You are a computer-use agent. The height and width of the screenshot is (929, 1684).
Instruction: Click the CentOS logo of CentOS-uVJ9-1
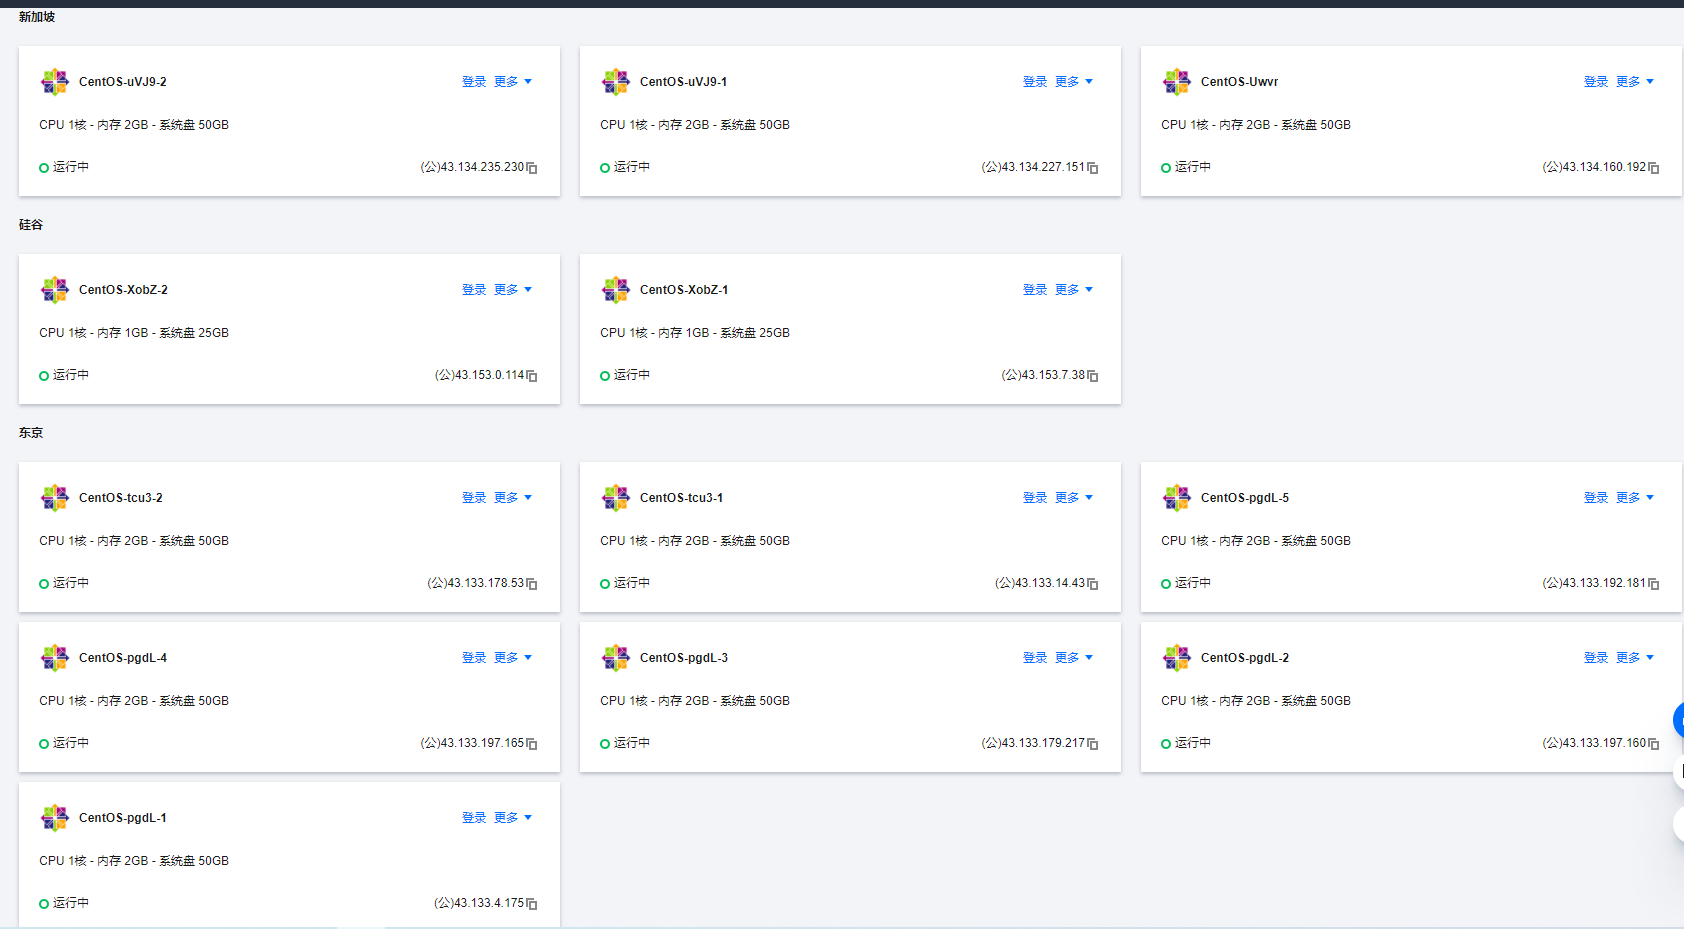click(x=615, y=82)
